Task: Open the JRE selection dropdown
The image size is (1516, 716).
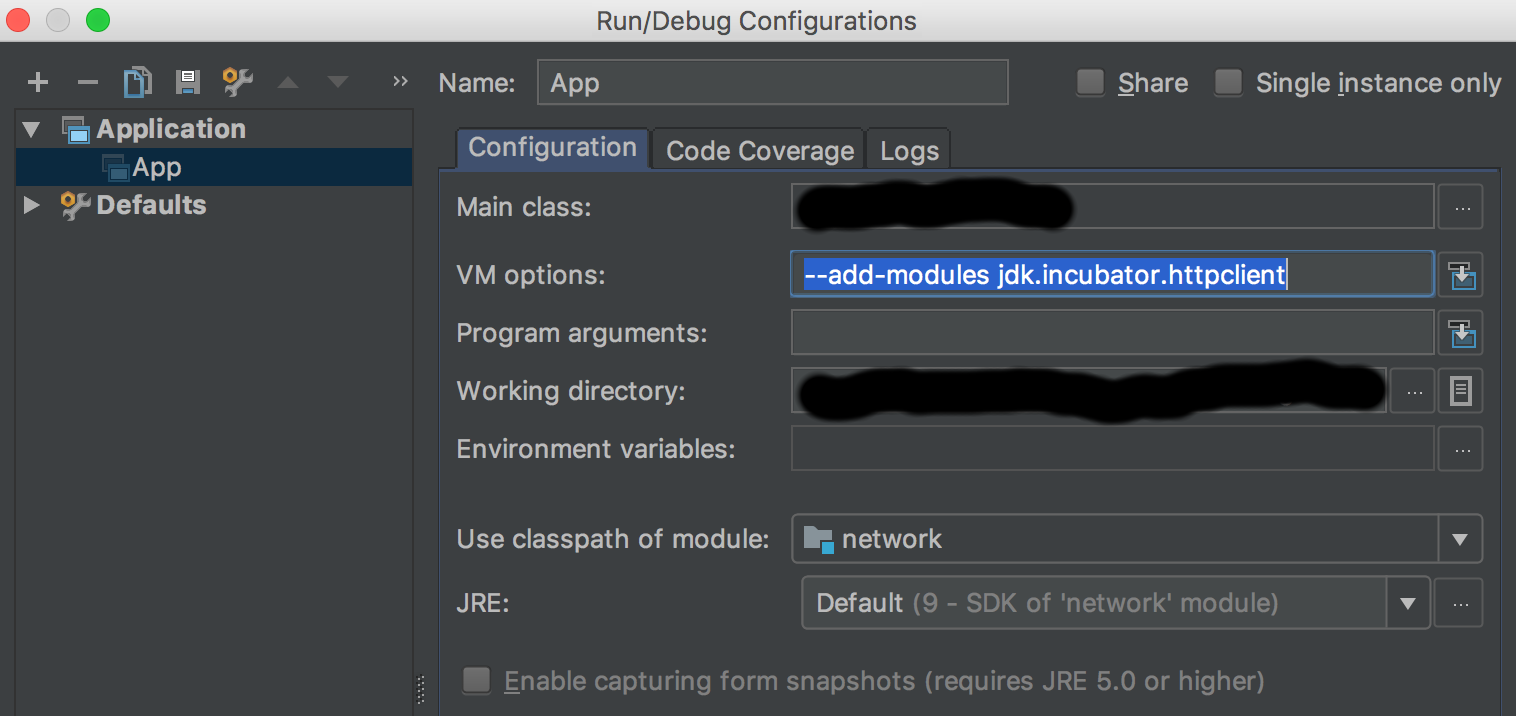Action: [1408, 603]
